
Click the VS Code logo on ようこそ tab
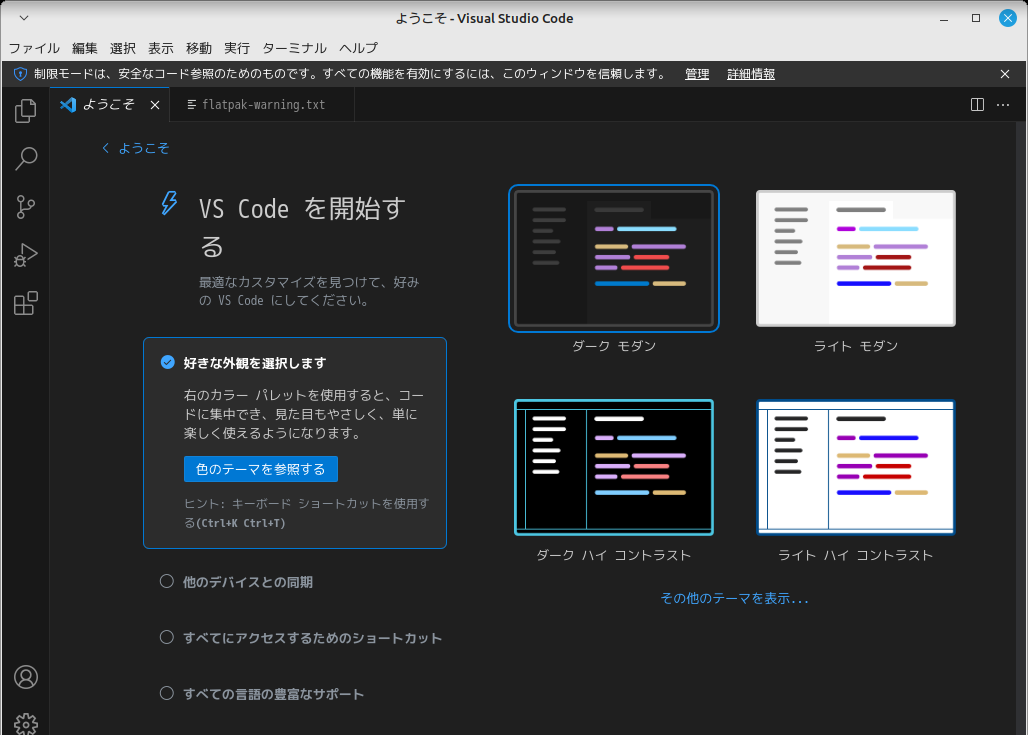coord(68,105)
